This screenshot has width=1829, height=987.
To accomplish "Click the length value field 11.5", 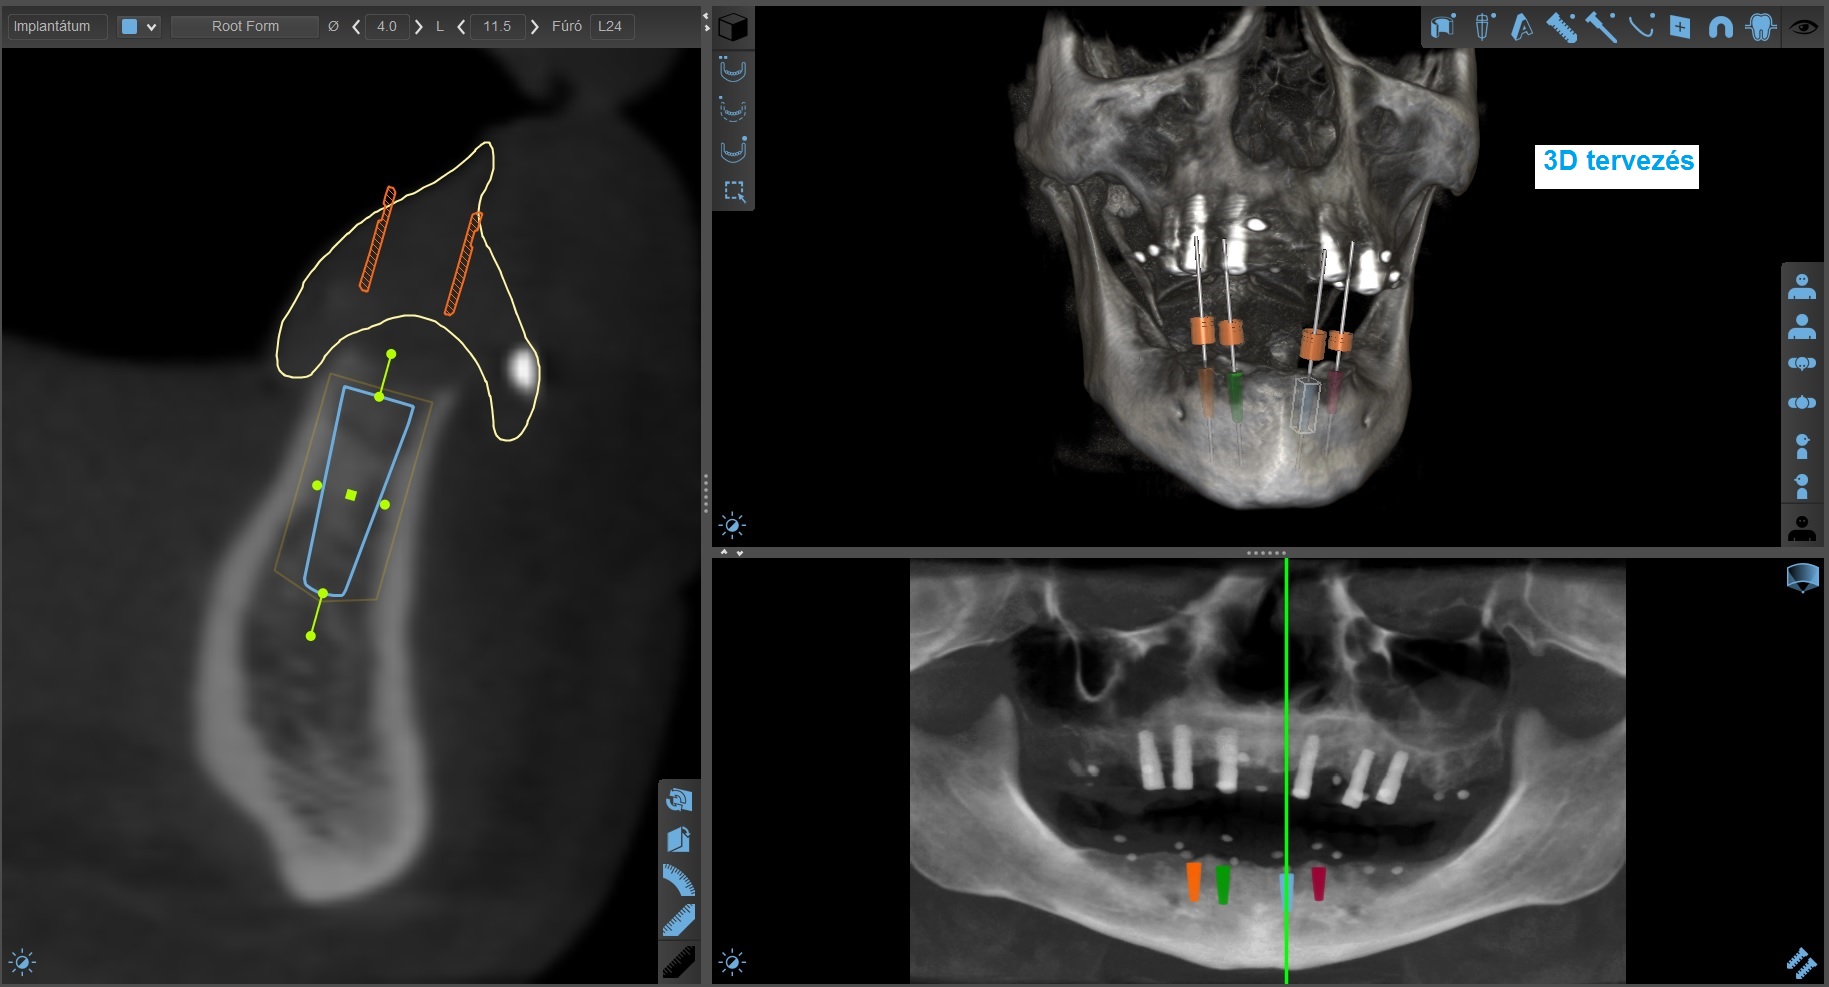I will (497, 26).
